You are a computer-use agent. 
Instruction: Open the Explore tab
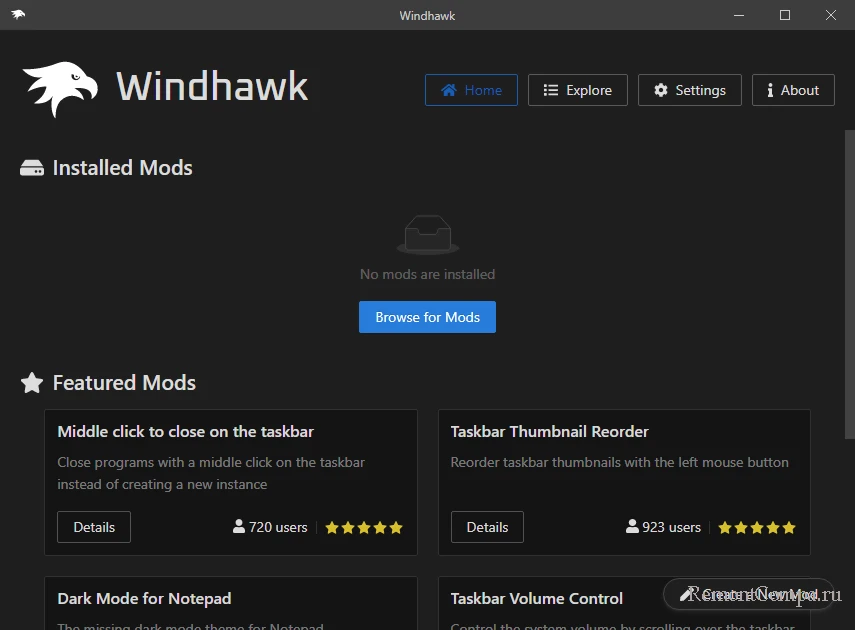coord(577,90)
